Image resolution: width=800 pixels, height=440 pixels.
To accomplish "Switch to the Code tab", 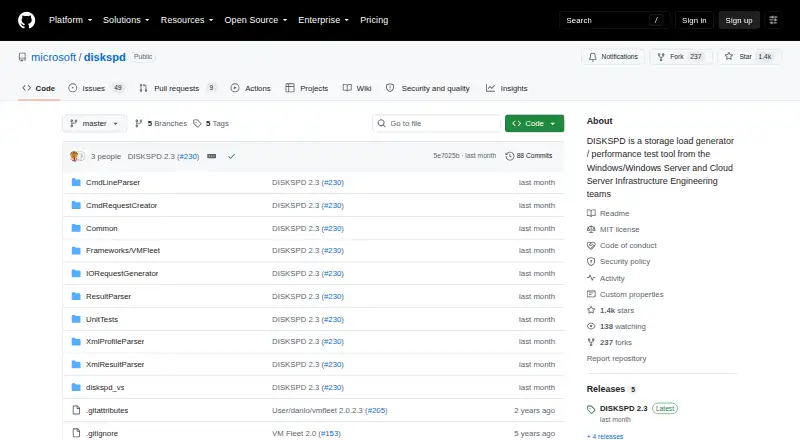I will [x=39, y=88].
